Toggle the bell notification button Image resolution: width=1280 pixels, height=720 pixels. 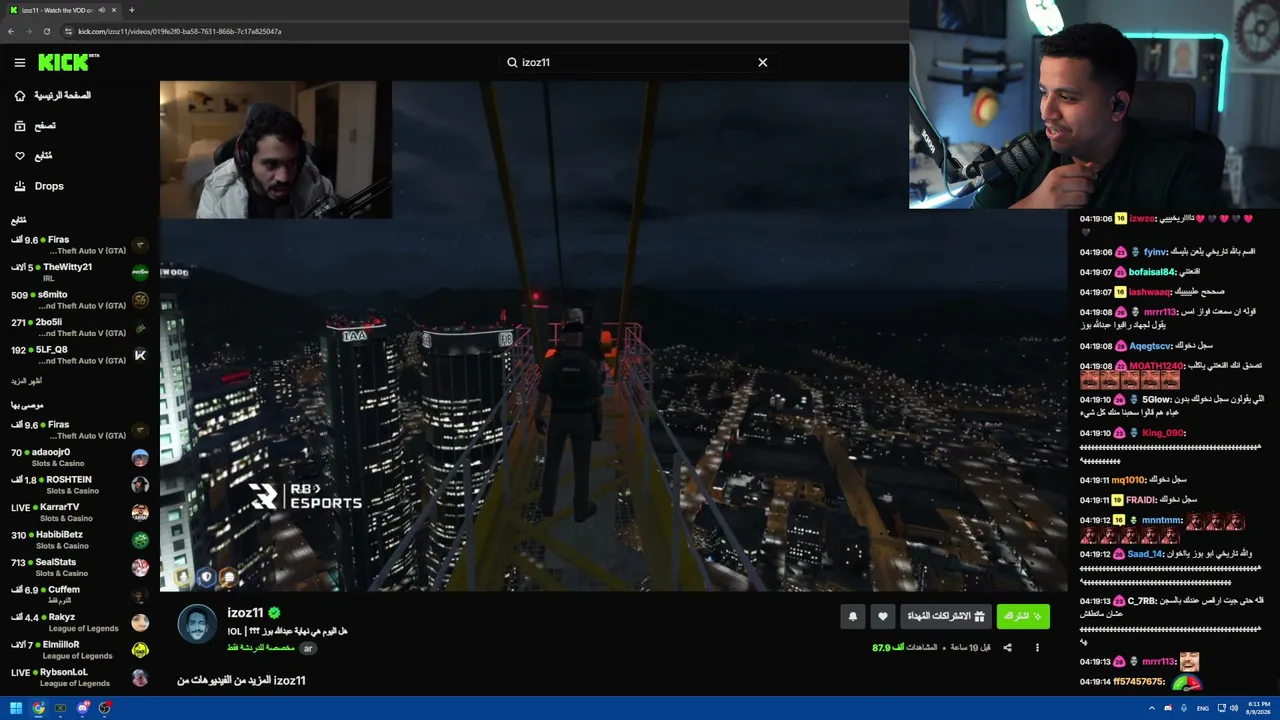pos(853,617)
